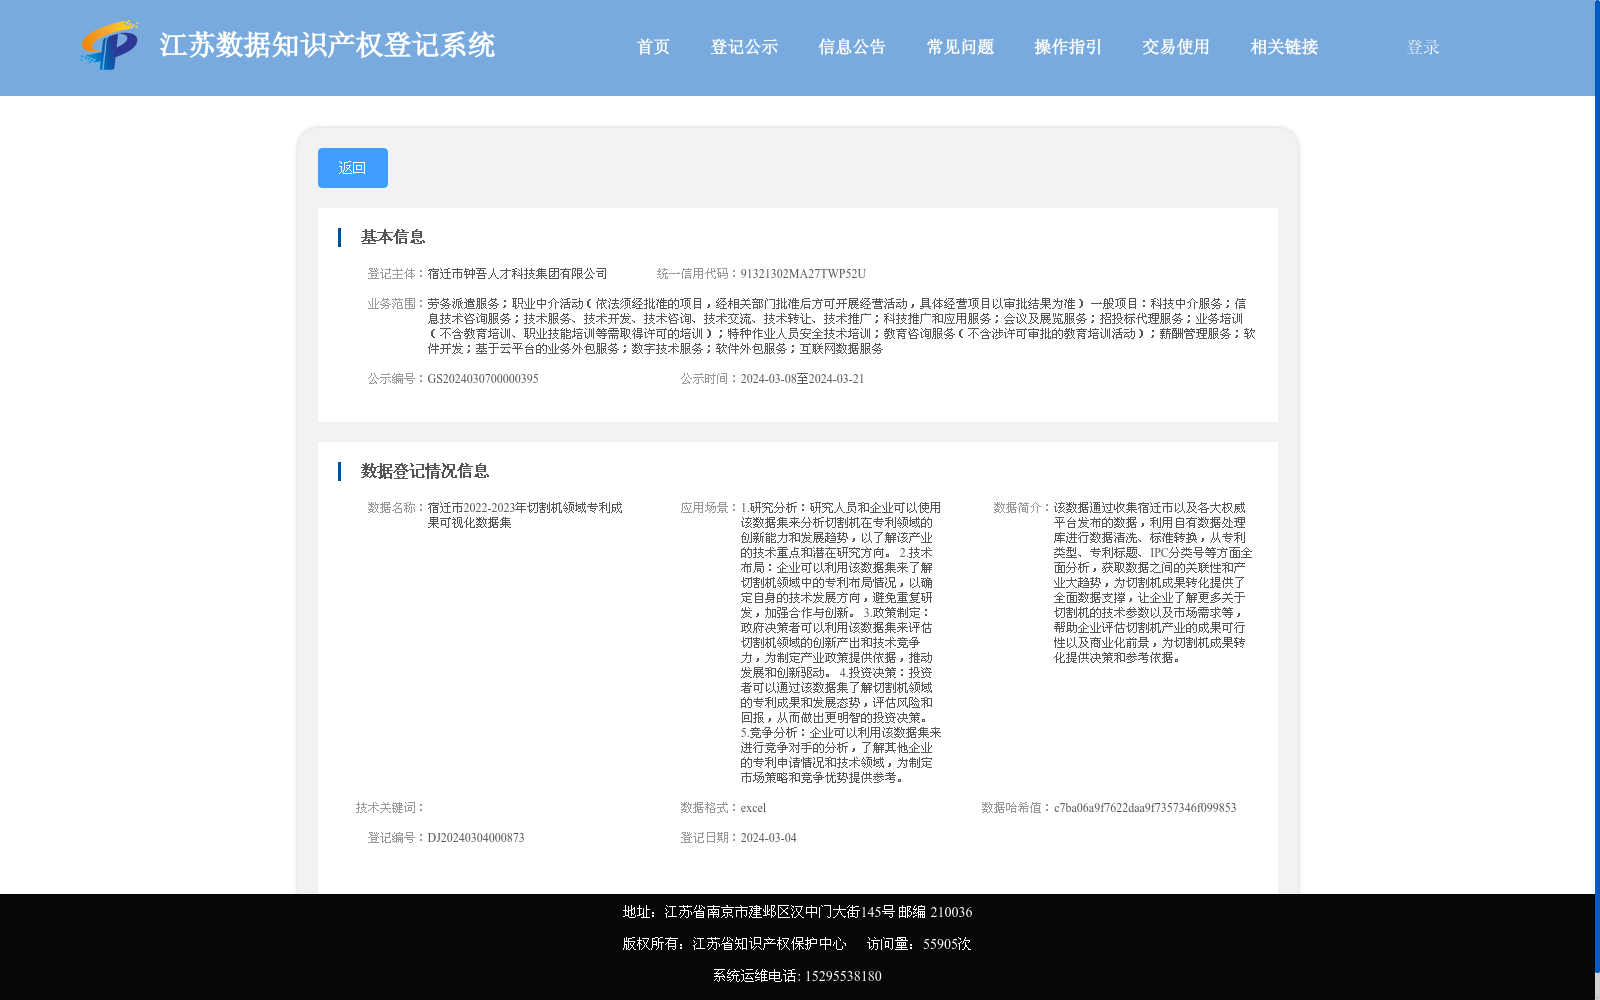The width and height of the screenshot is (1600, 1000).
Task: Click the footer copyright 江苏省知识产权保护中心
Action: tap(769, 944)
